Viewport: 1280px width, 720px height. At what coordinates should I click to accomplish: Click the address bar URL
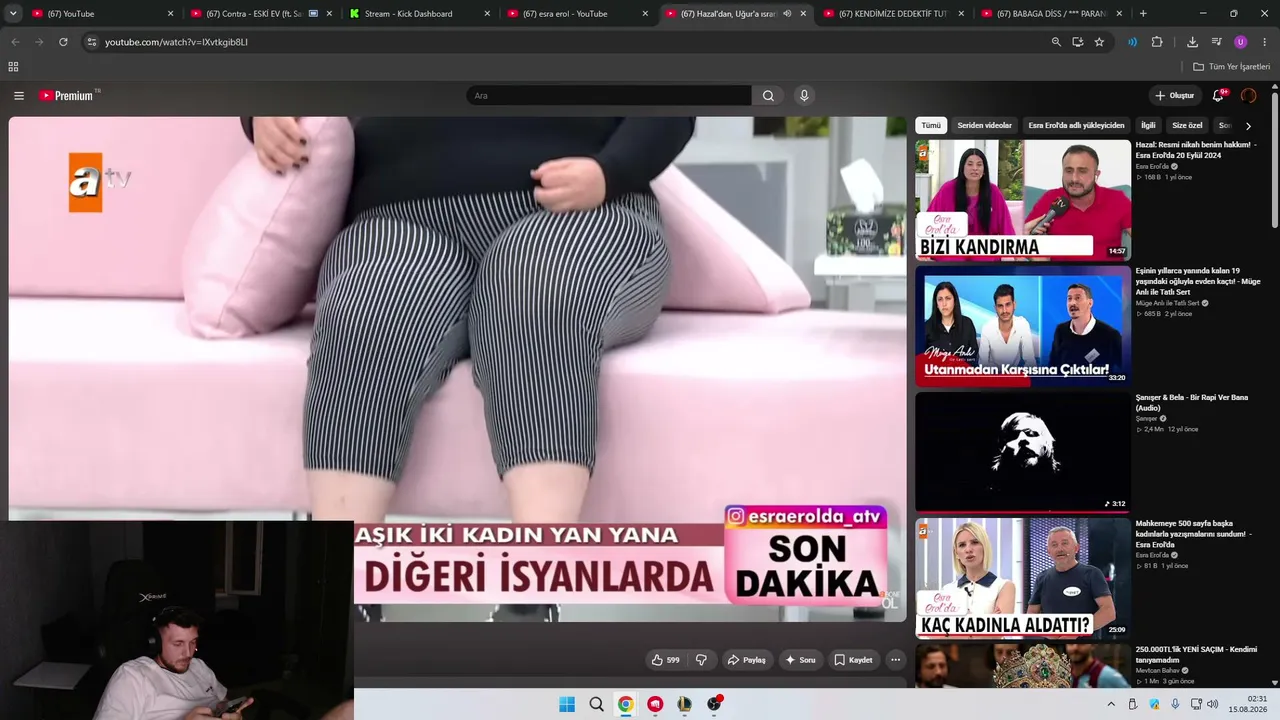click(x=176, y=42)
